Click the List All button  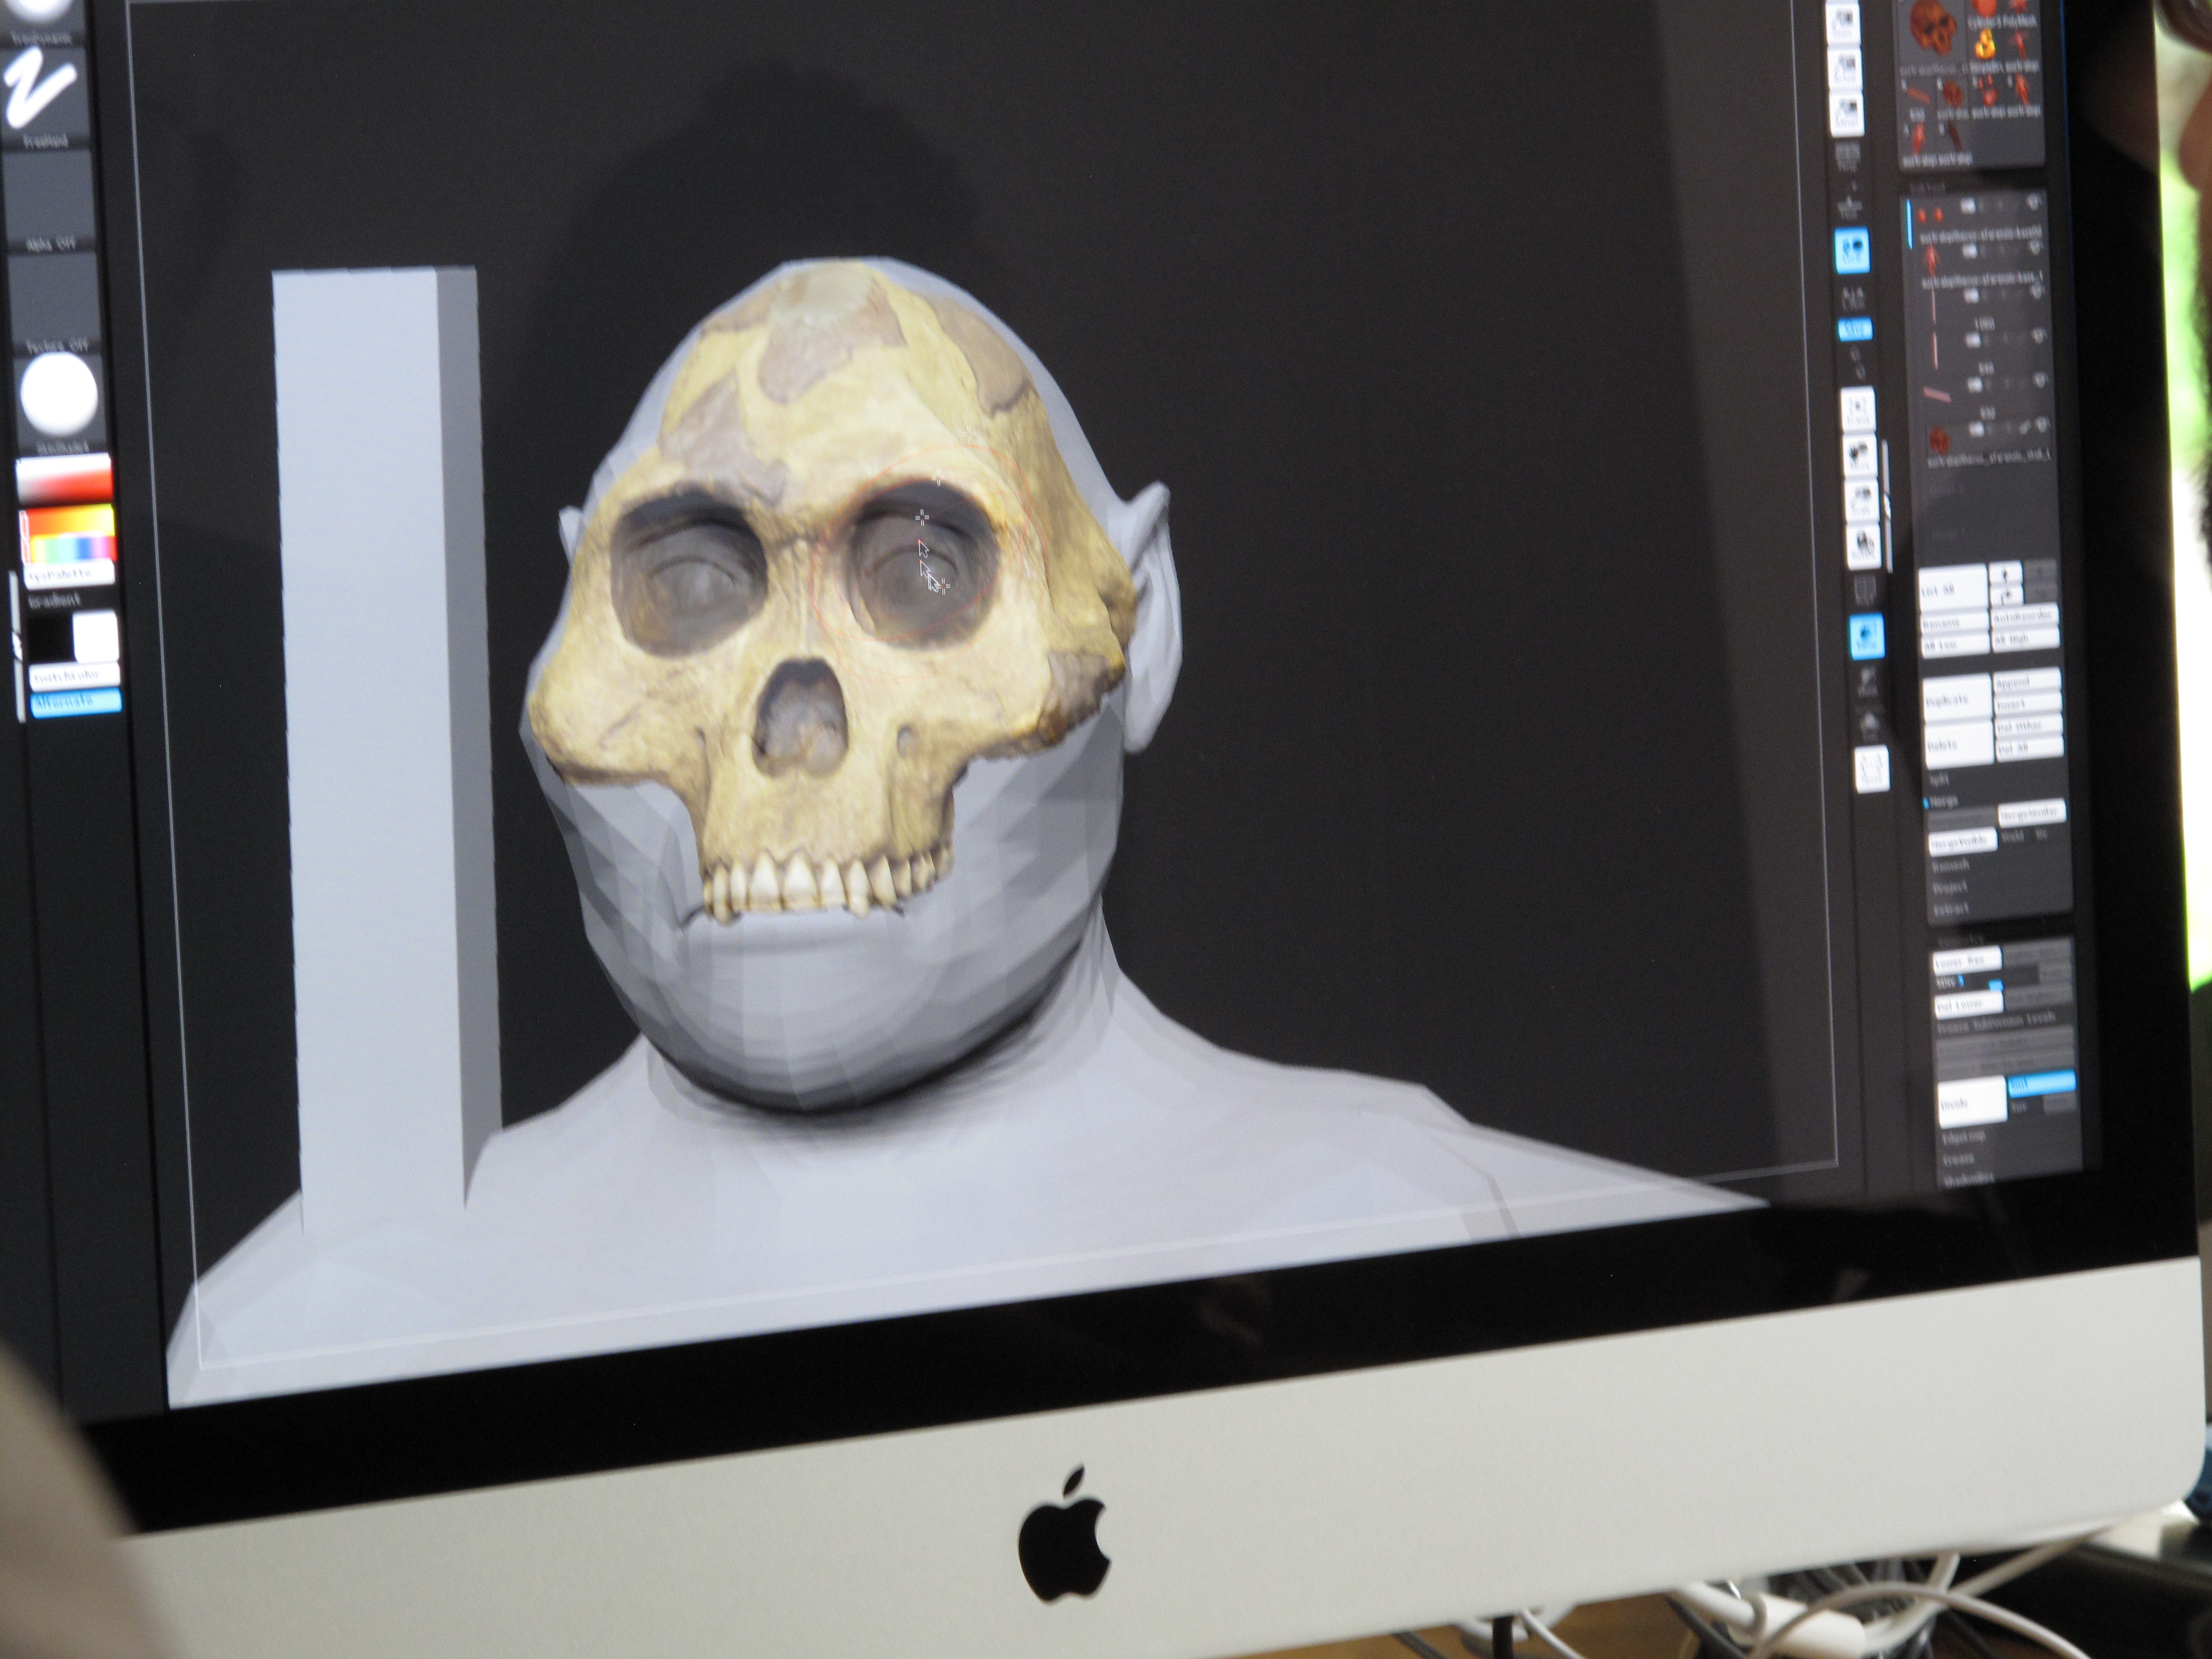coord(1953,587)
